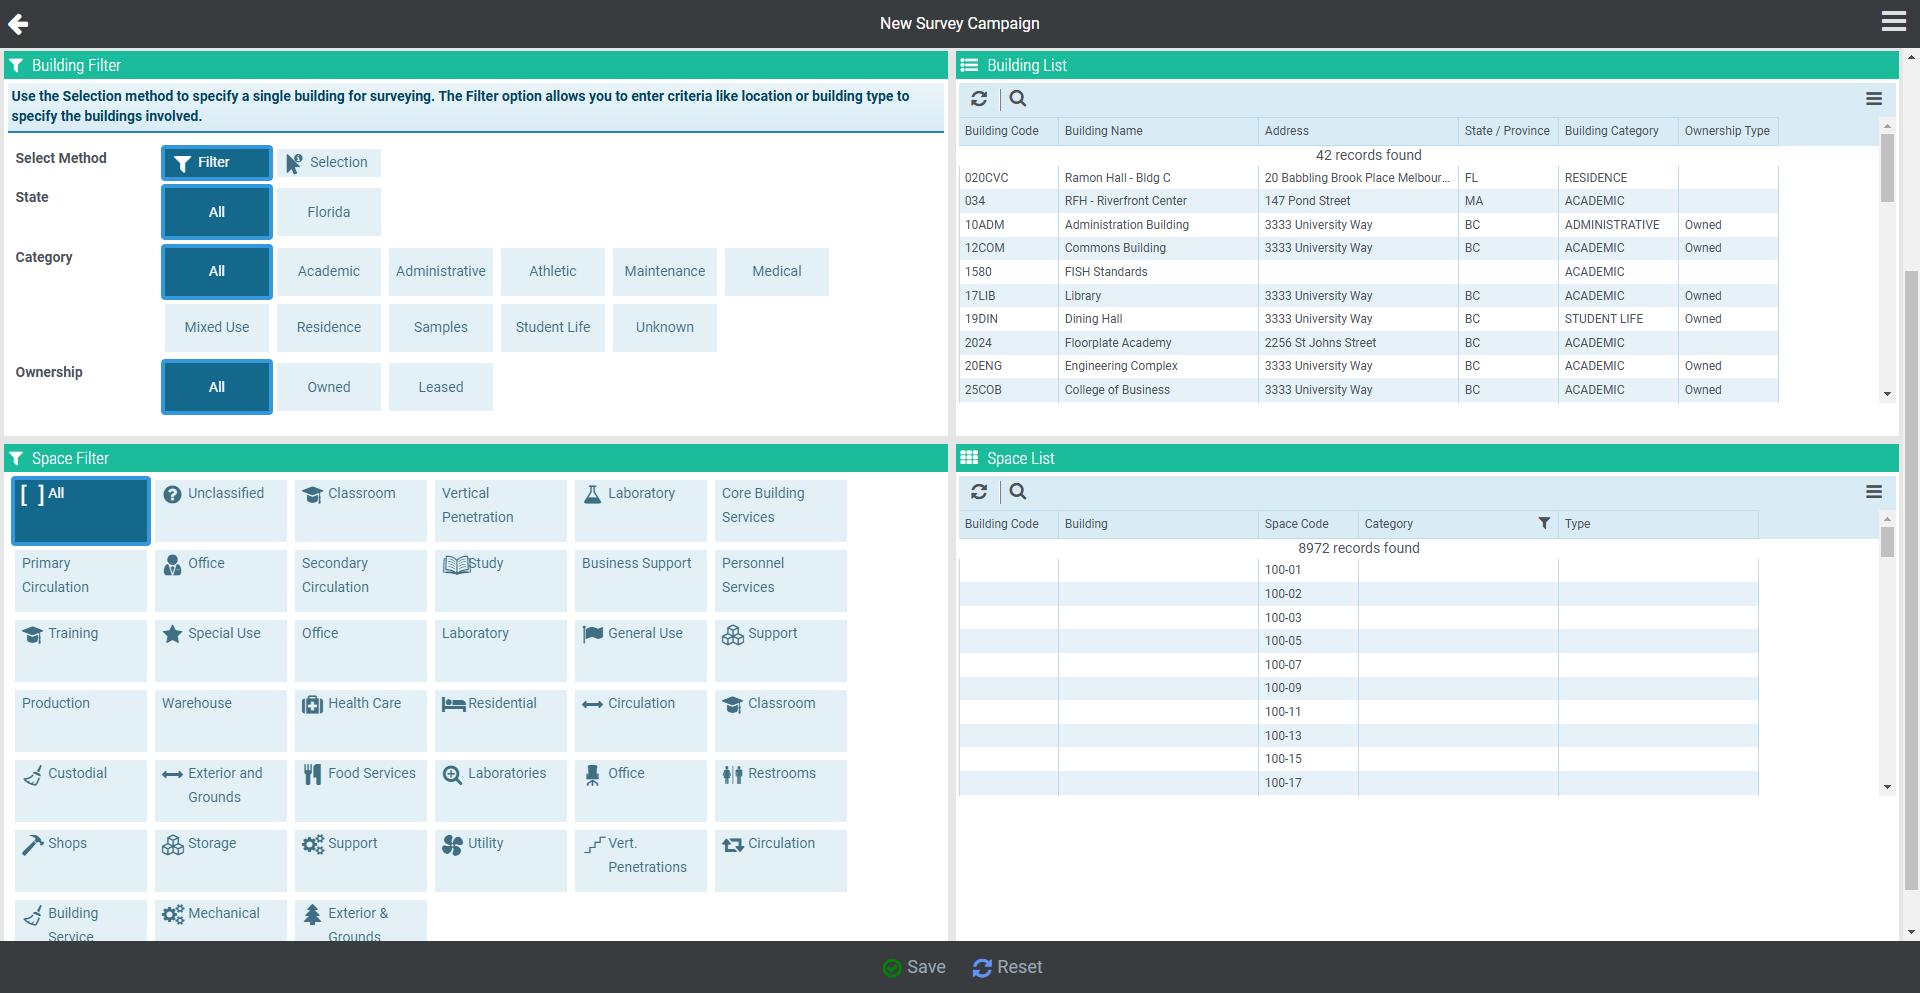
Task: Select the College of Business row
Action: click(x=1368, y=390)
